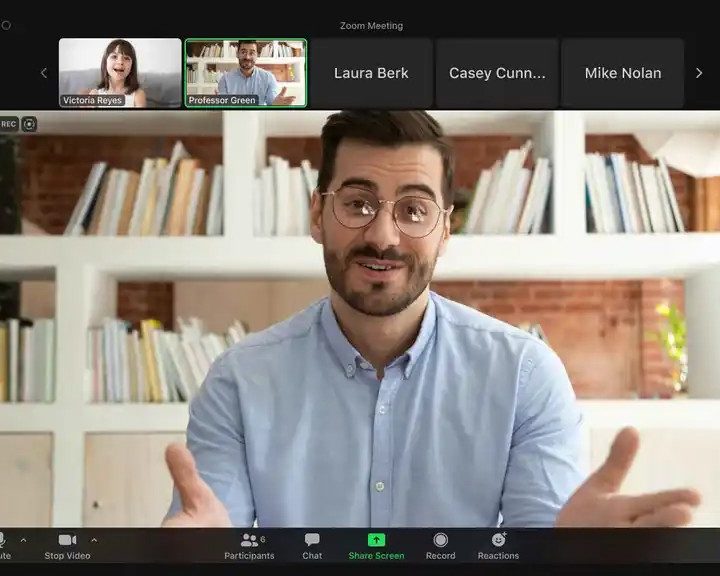Expand audio options arrow beside Mute
This screenshot has height=576, width=720.
[23, 540]
